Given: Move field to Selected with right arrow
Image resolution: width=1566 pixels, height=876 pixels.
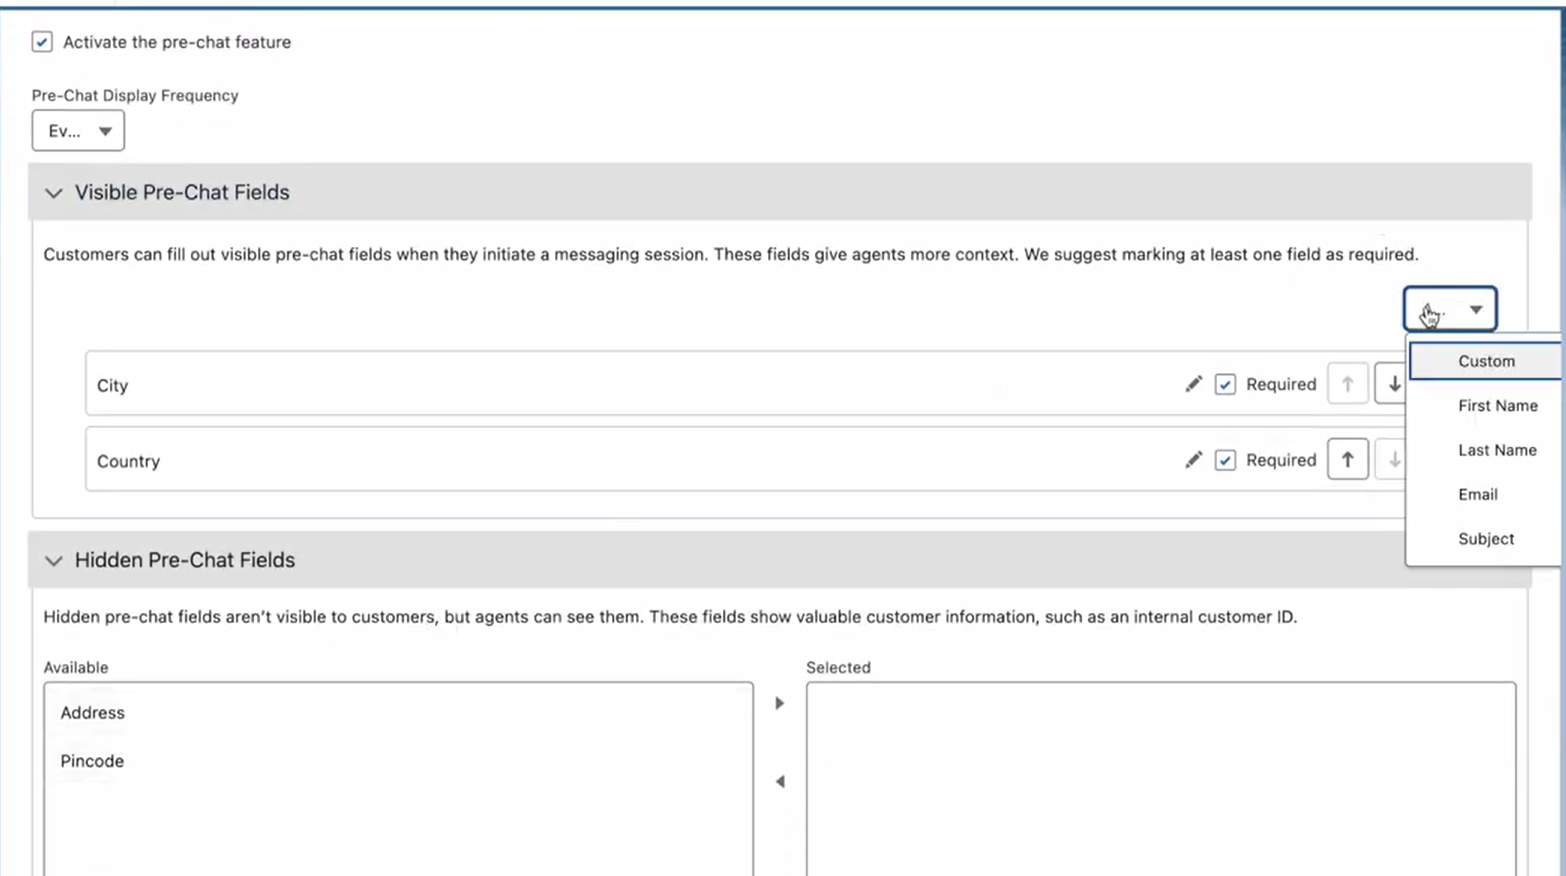Looking at the screenshot, I should [780, 703].
